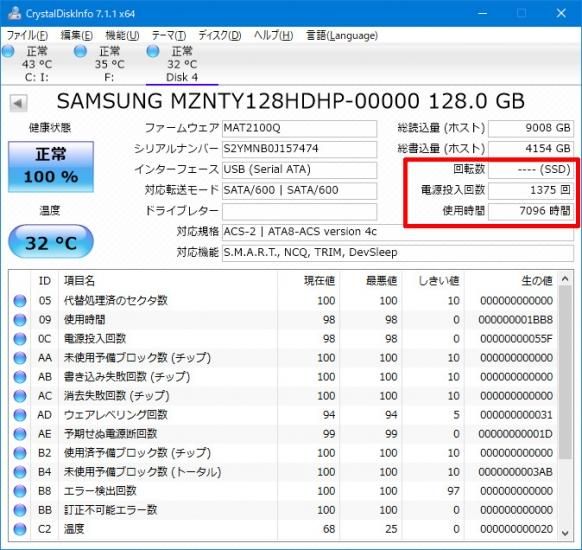Click the blue status circle of C: I: disk

(8, 51)
